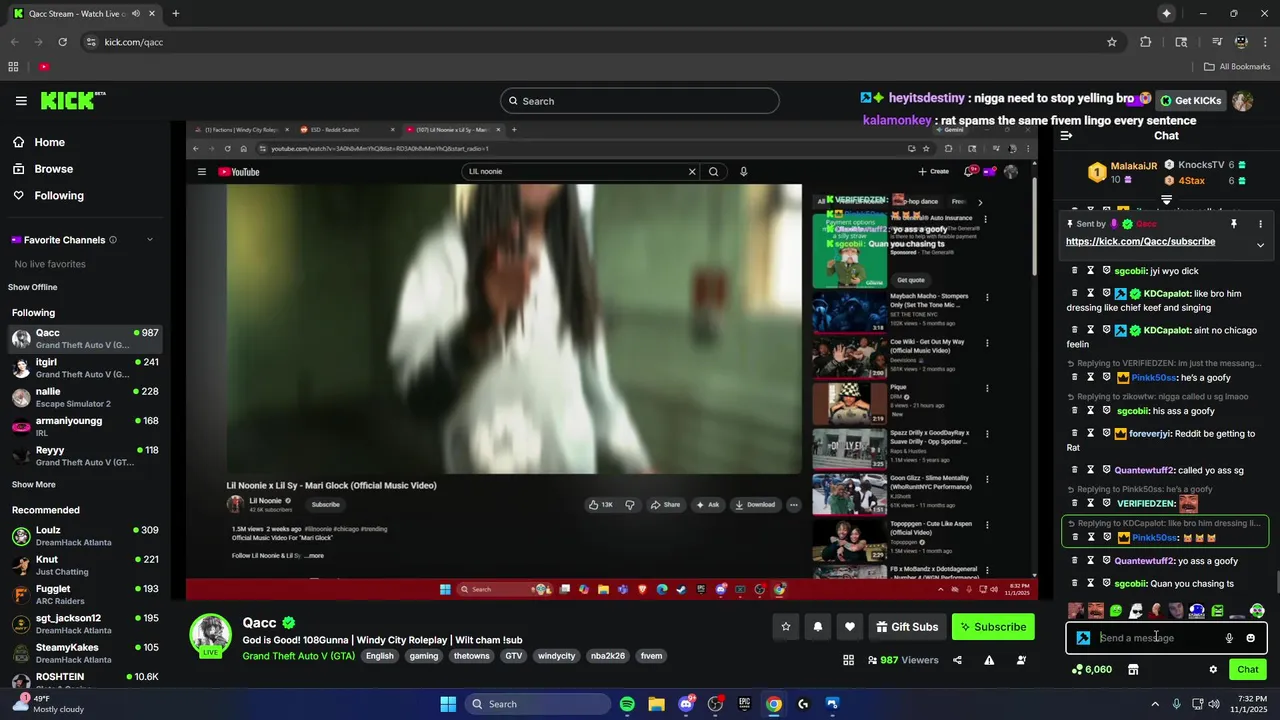Image resolution: width=1280 pixels, height=720 pixels.
Task: Open the emote picker
Action: [x=1250, y=638]
